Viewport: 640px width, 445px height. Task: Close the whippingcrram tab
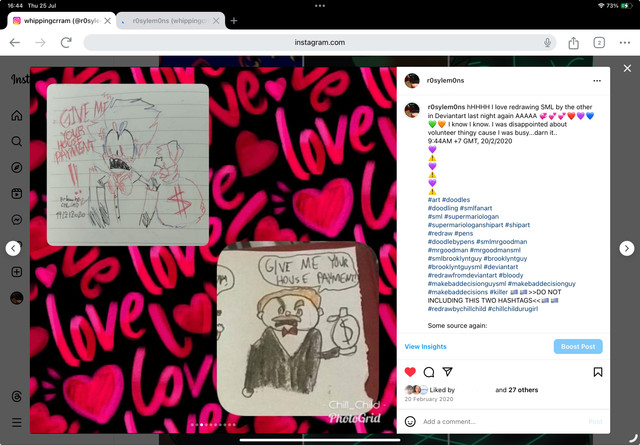(x=108, y=20)
